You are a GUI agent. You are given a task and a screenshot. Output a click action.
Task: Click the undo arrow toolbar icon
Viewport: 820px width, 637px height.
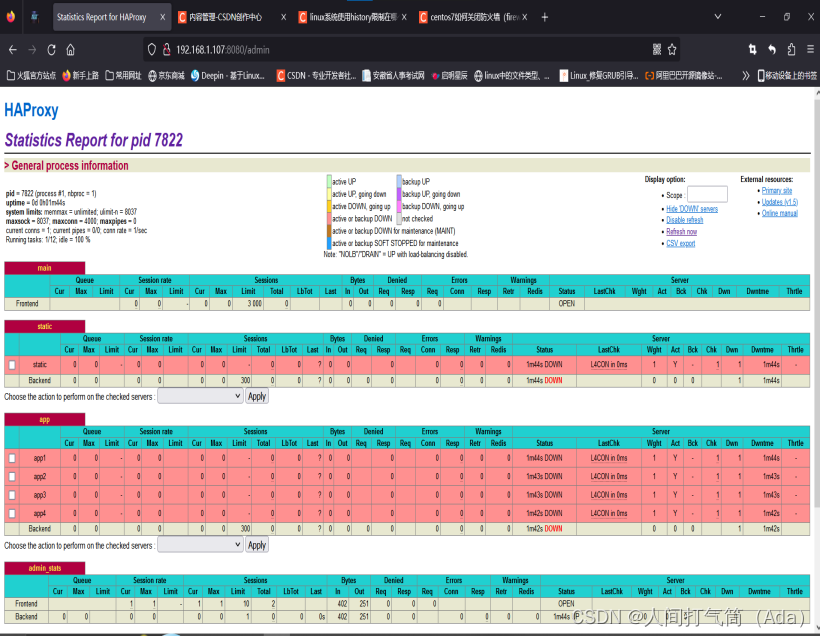coord(772,50)
